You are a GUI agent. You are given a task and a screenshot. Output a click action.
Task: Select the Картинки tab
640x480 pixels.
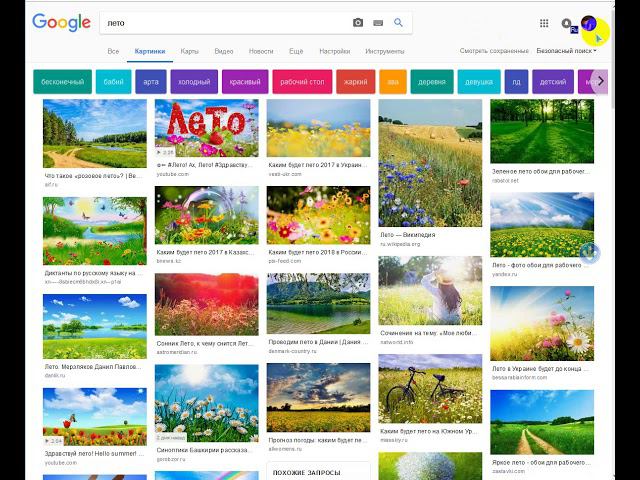tap(150, 51)
